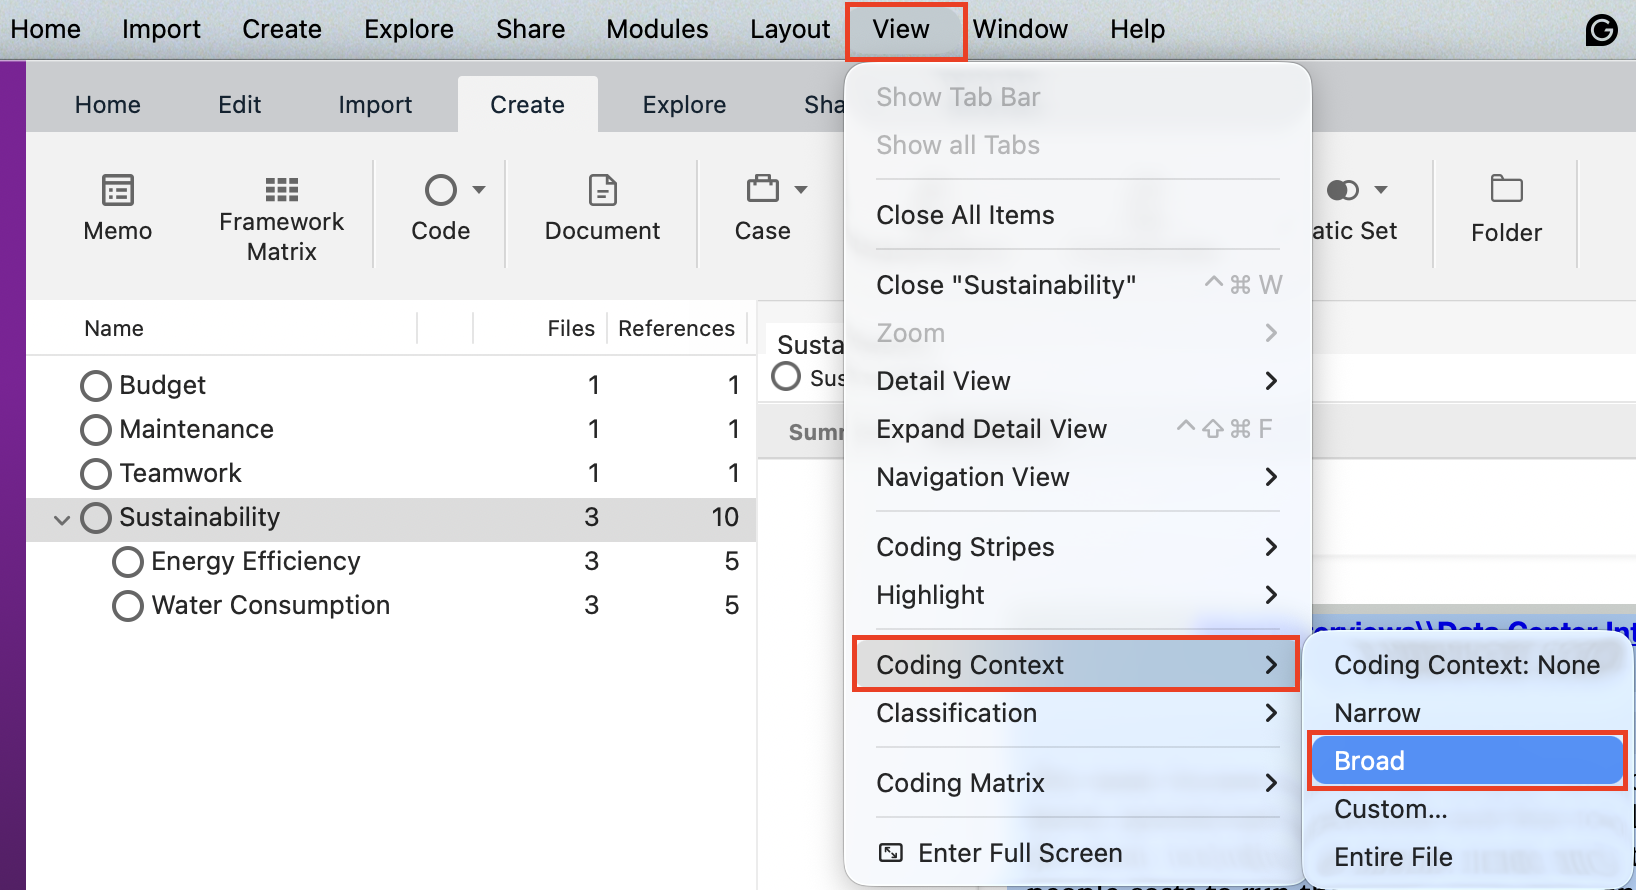Select the Maintenance code row
This screenshot has height=890, width=1636.
click(391, 429)
